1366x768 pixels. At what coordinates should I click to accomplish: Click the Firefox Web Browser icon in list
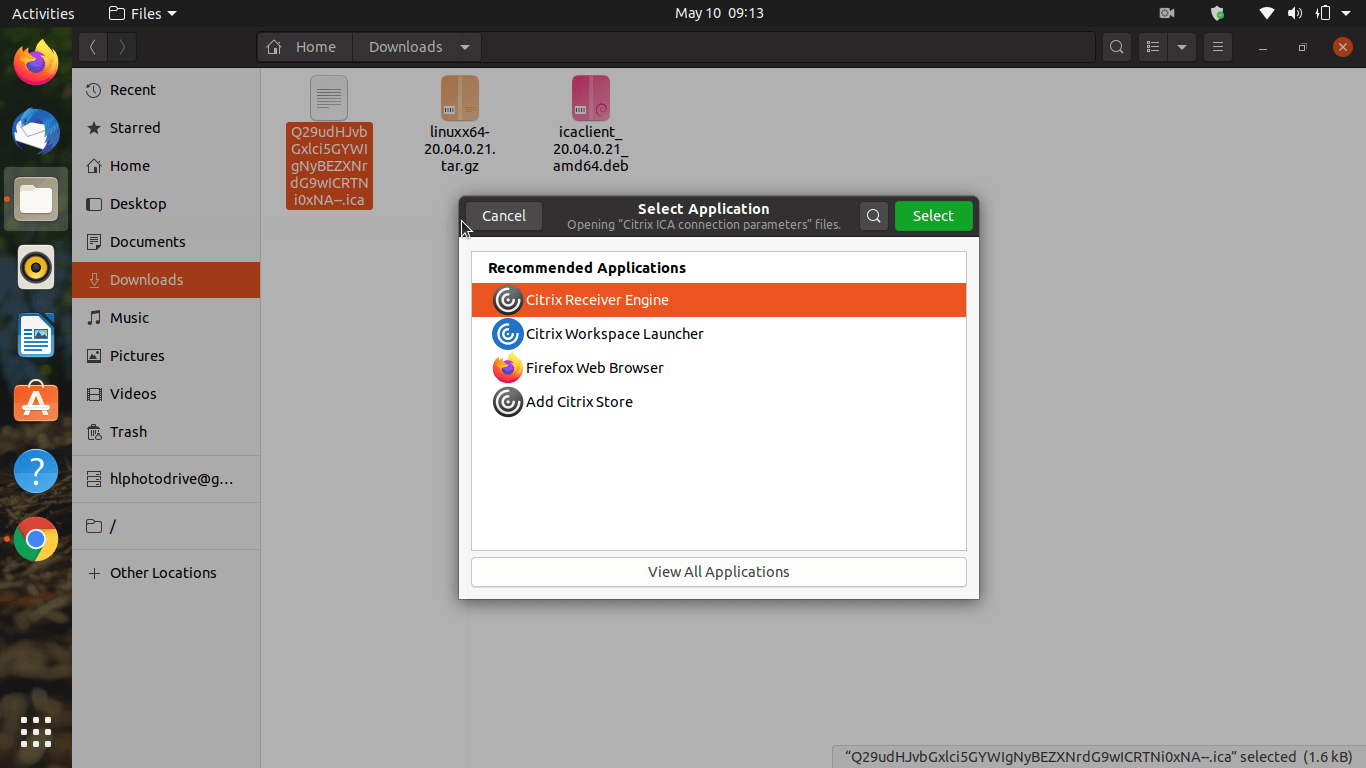click(x=508, y=368)
